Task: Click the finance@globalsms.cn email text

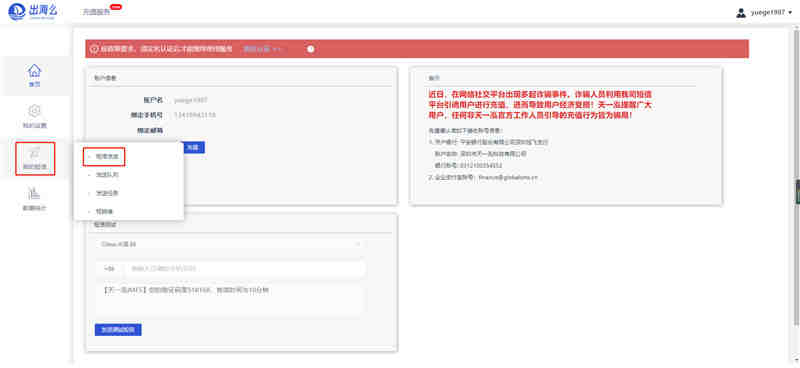Action: [507, 178]
